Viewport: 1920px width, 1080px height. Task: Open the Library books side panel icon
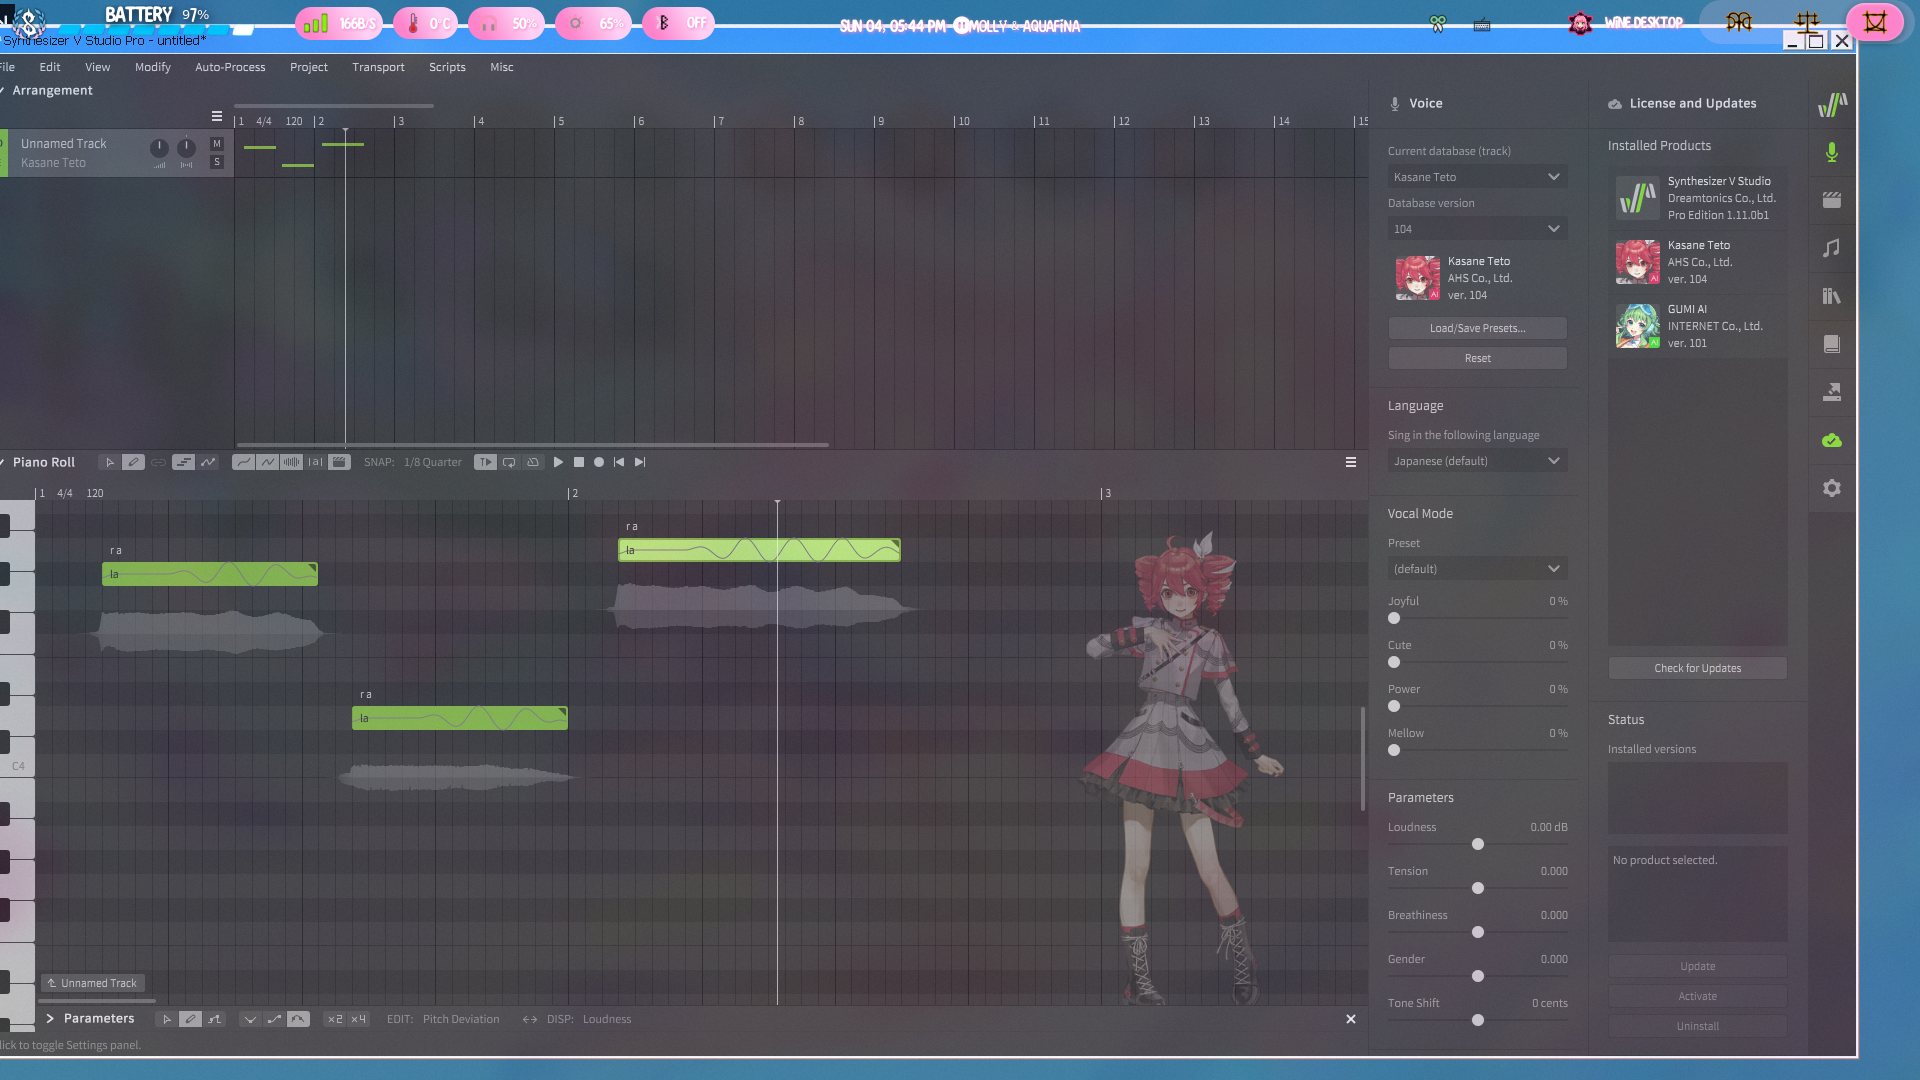pyautogui.click(x=1831, y=296)
